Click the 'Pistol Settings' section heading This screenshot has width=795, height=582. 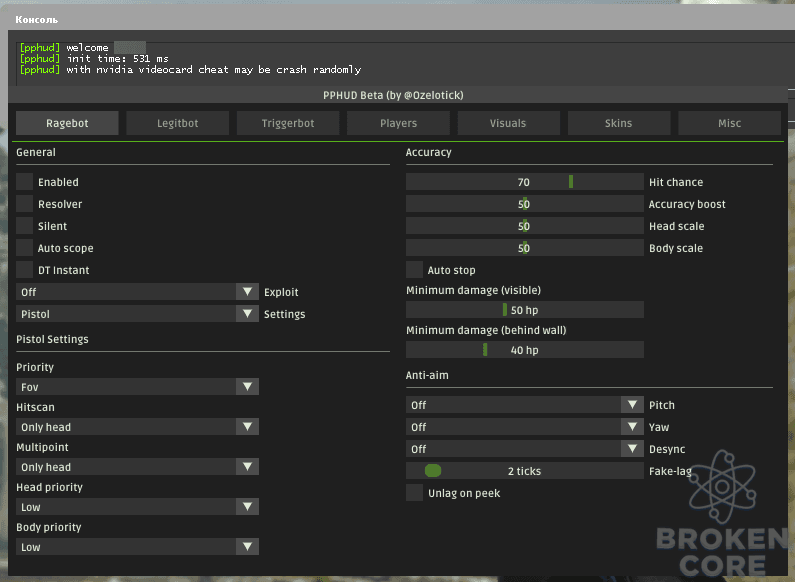tap(52, 339)
